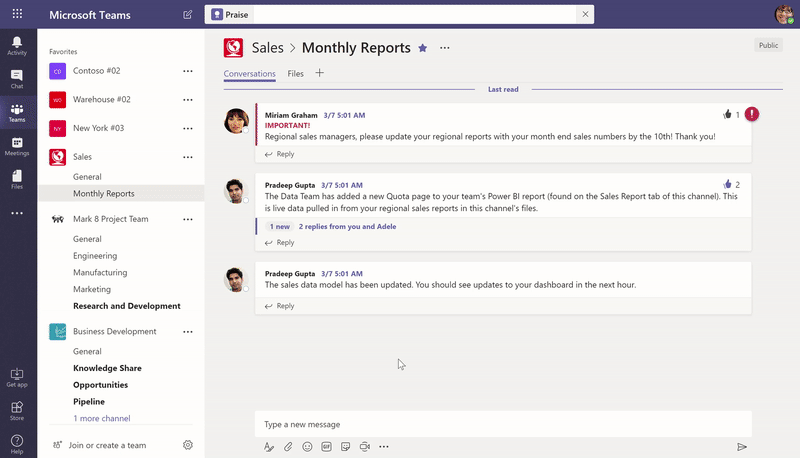The image size is (800, 458).
Task: Open the Meetings calendar icon
Action: pos(17,146)
